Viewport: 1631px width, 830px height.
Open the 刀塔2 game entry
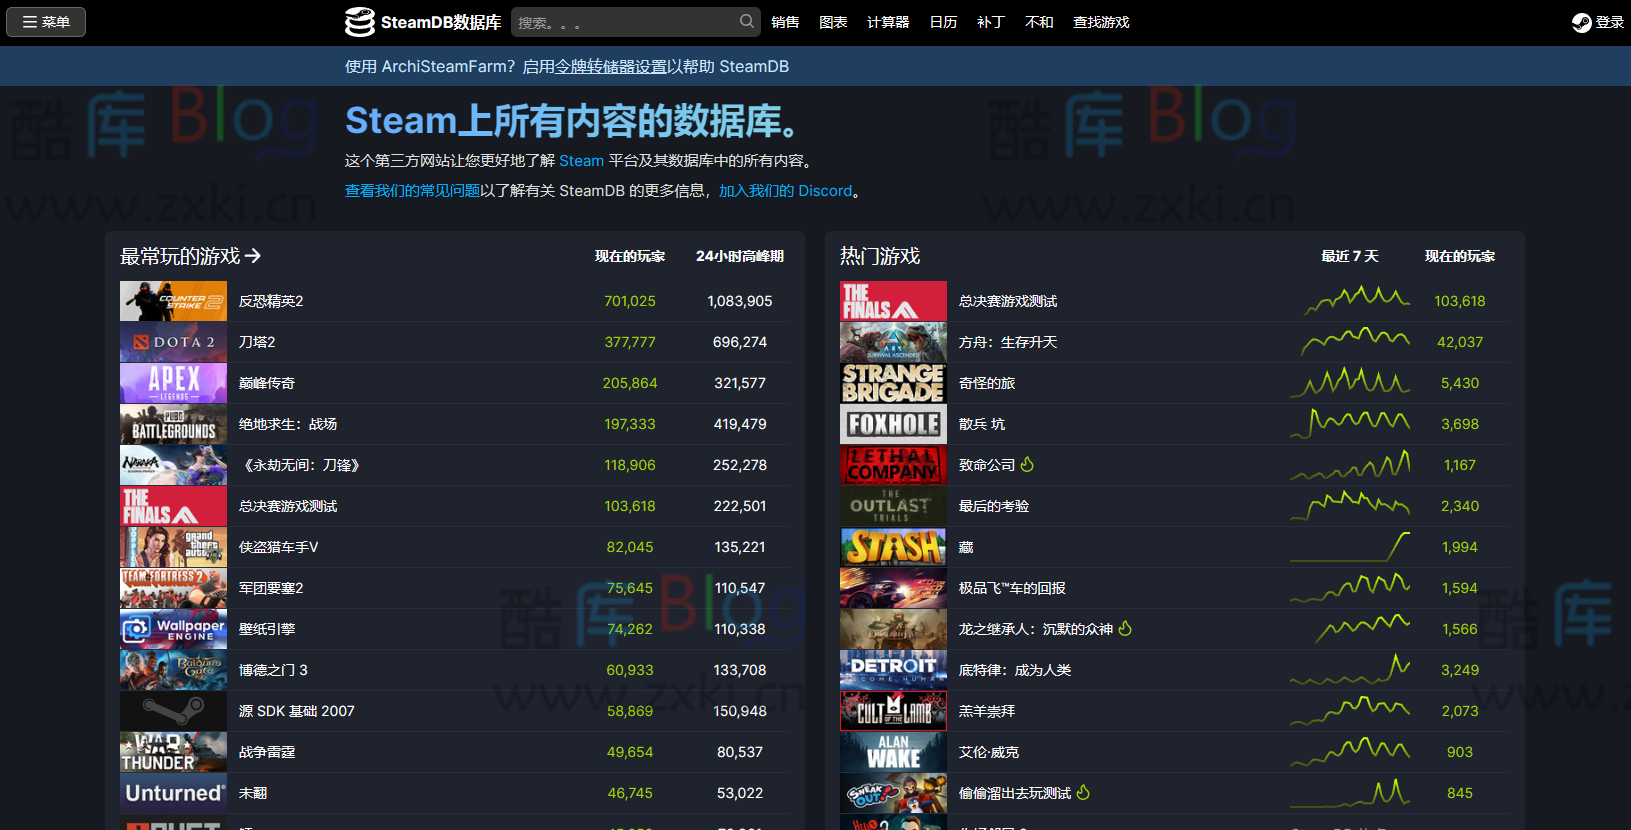coord(257,342)
